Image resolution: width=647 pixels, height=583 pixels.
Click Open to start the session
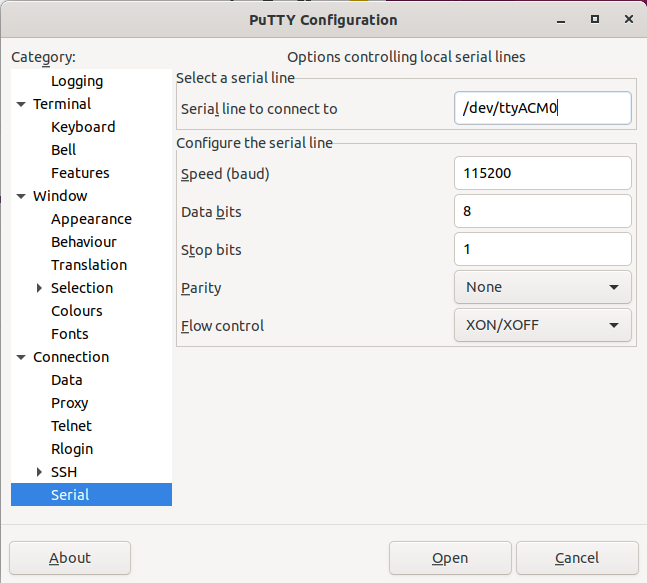[450, 558]
